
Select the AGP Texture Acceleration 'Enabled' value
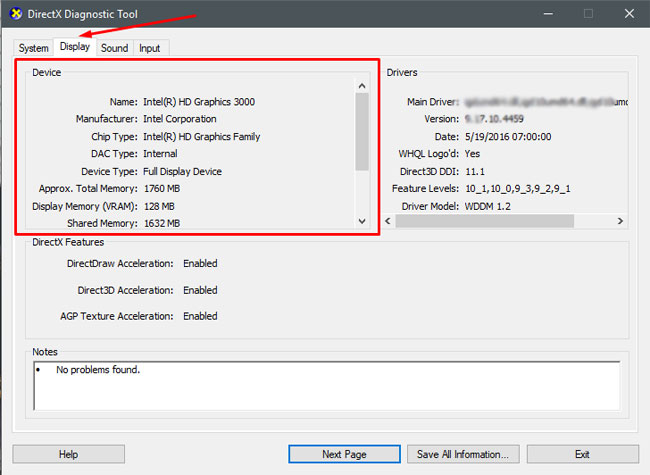coord(200,316)
